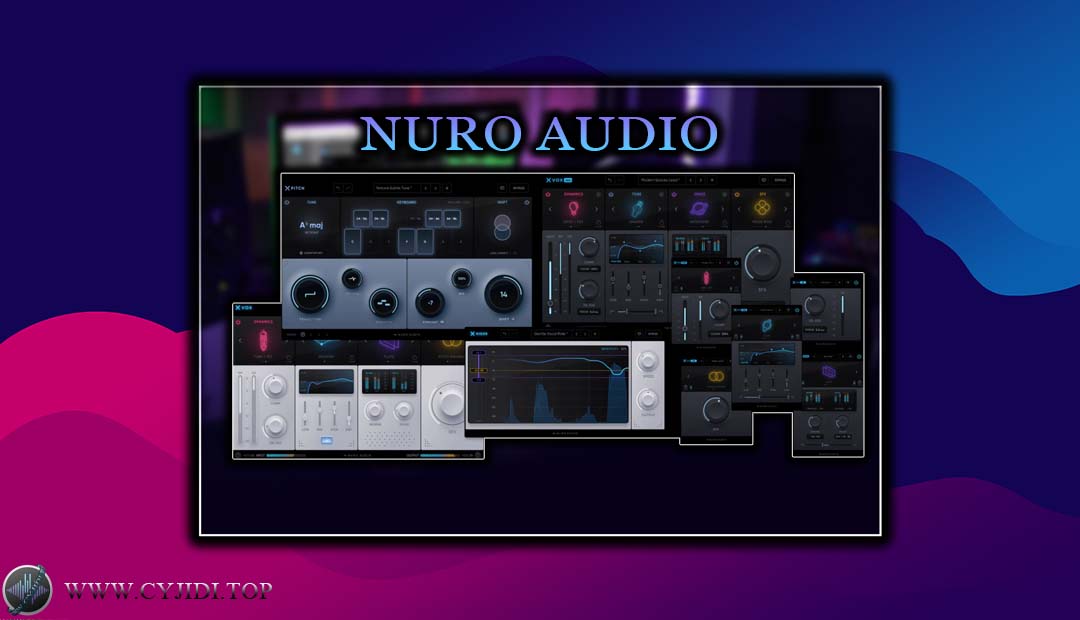The width and height of the screenshot is (1080, 620).
Task: Click the note transition knob with step icon
Action: pyautogui.click(x=383, y=302)
